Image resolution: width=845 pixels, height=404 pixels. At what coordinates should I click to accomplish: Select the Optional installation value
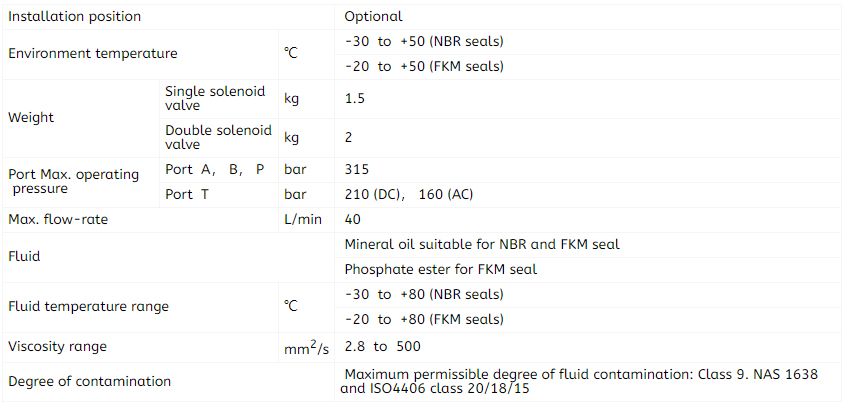(373, 17)
